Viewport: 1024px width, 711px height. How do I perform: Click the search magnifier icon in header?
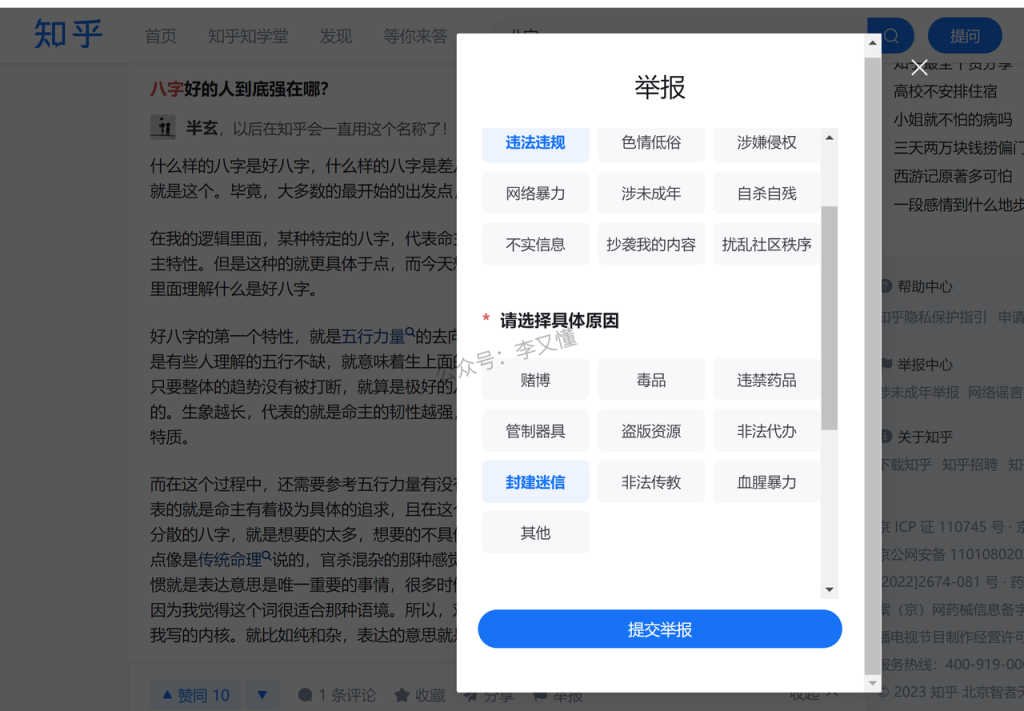(891, 36)
